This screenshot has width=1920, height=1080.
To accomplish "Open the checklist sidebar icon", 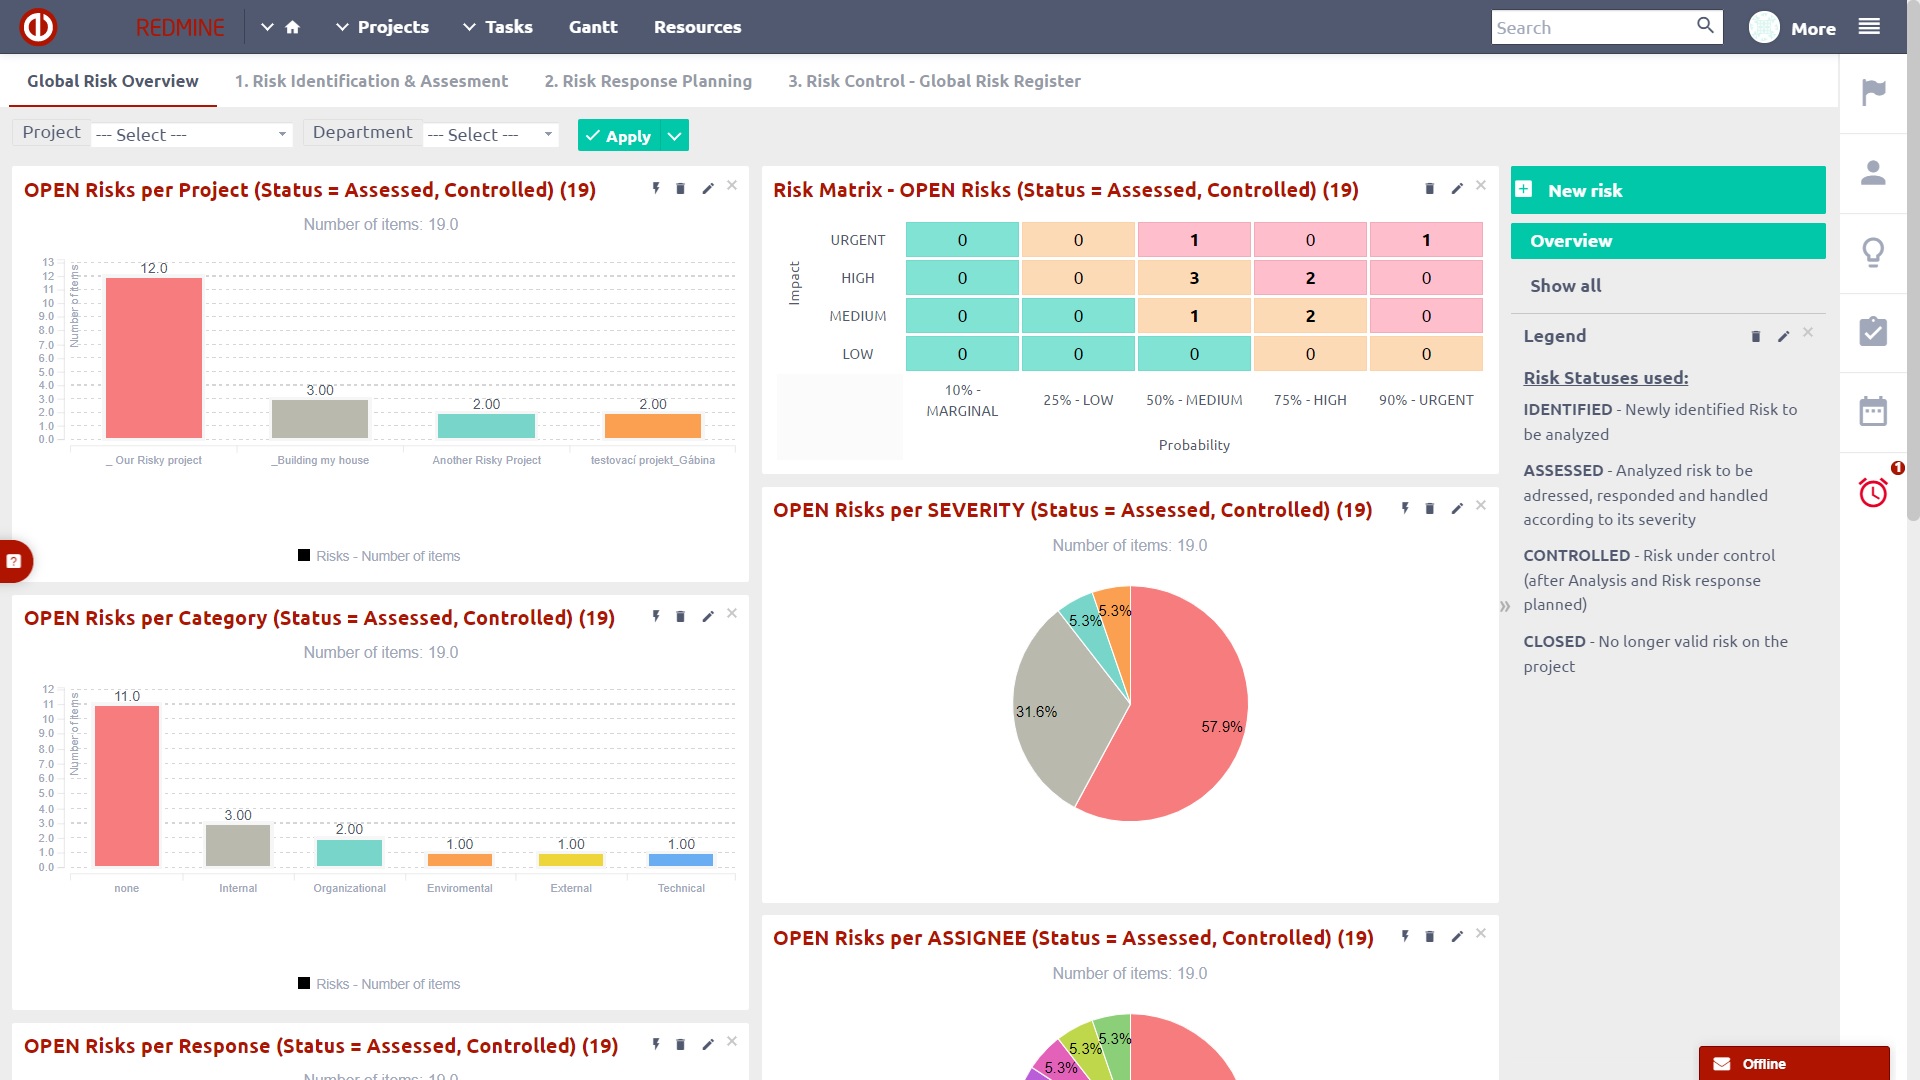I will 1873,332.
